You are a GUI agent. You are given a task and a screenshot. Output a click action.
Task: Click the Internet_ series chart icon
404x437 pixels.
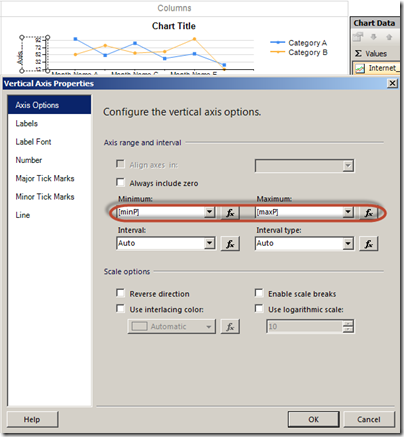360,68
